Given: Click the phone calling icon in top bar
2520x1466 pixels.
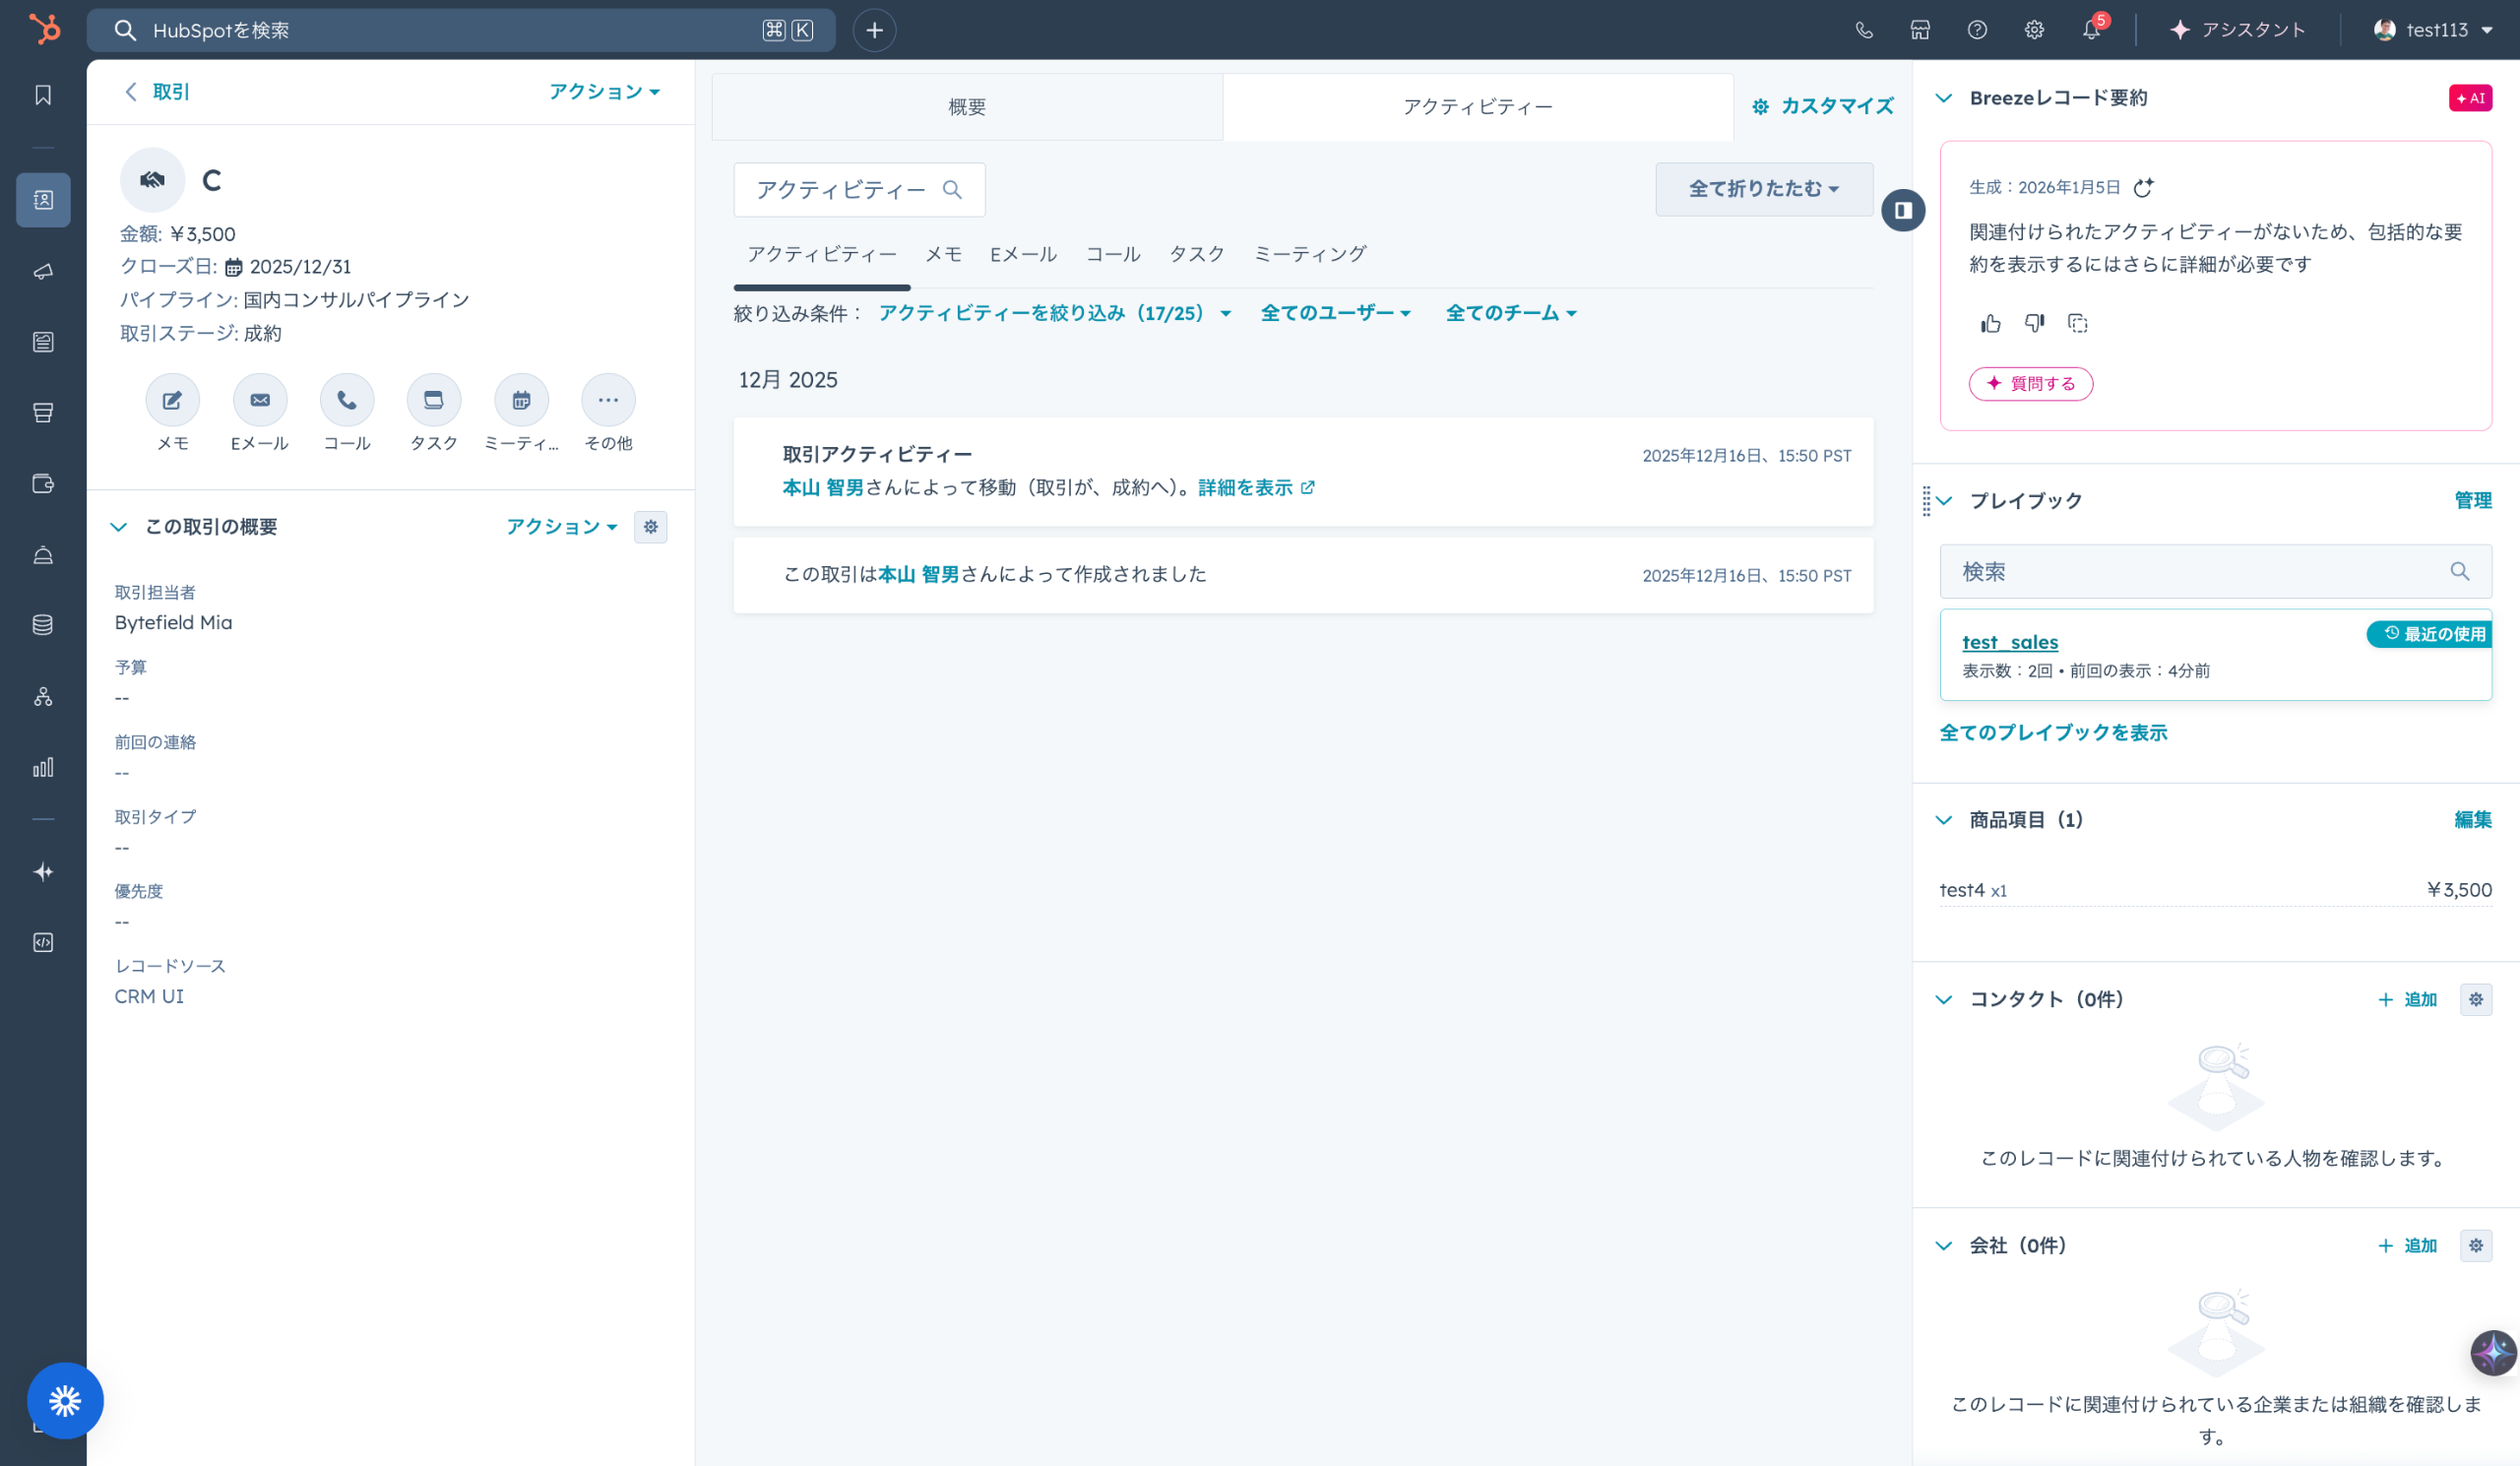Looking at the screenshot, I should [x=1863, y=30].
